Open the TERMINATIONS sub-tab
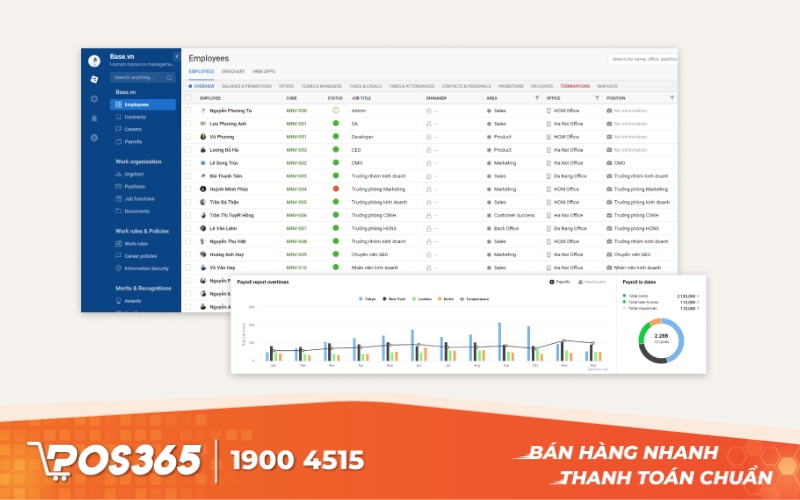Viewport: 800px width, 500px height. click(575, 86)
